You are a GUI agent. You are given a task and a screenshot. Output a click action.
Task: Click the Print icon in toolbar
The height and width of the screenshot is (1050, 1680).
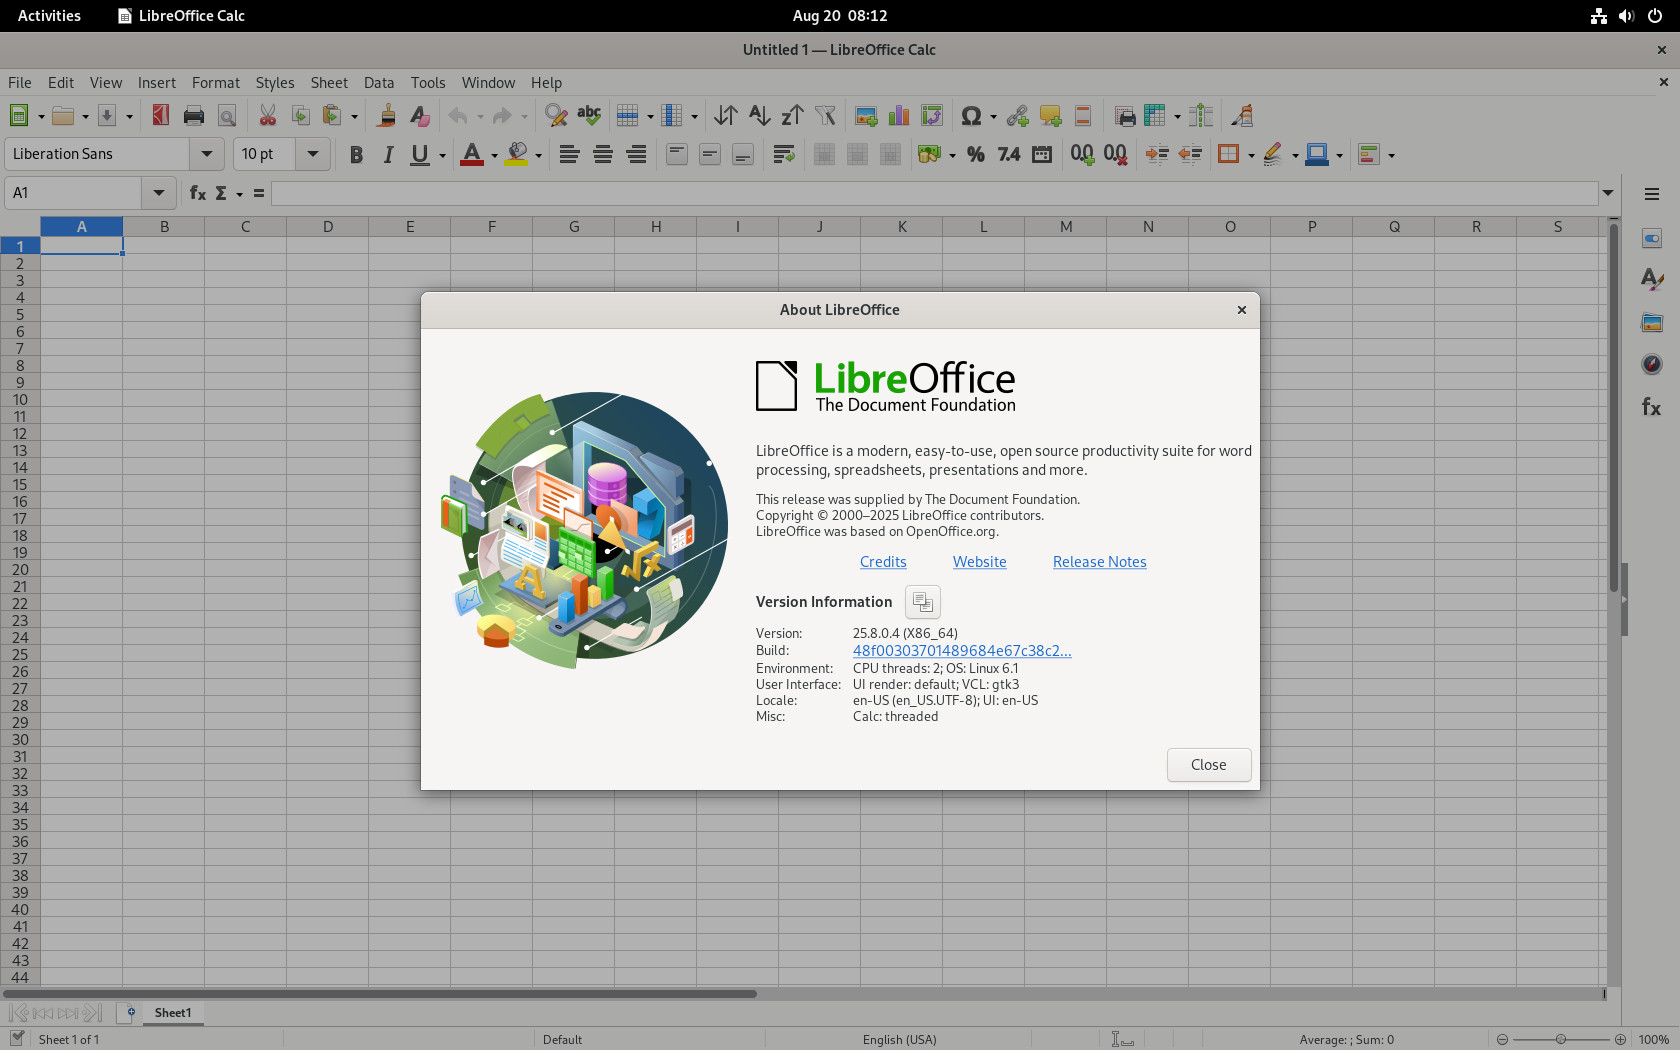click(194, 116)
